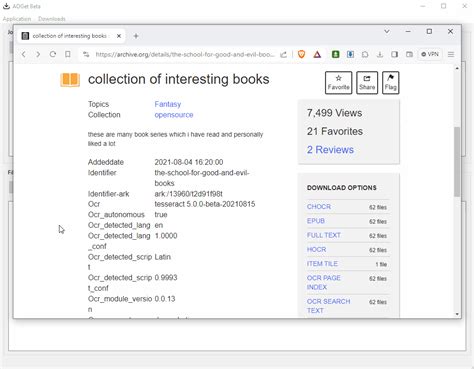Reload the archive.org page
Image resolution: width=474 pixels, height=369 pixels.
[53, 54]
